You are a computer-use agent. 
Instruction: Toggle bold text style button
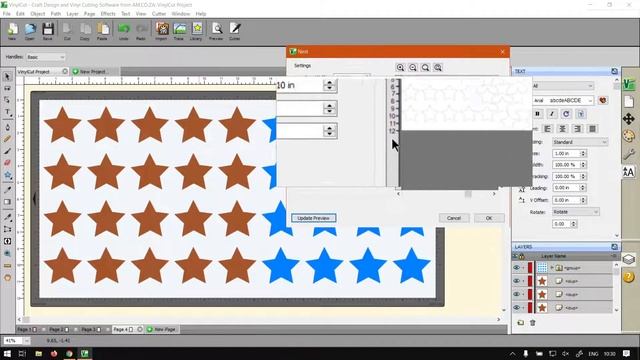[538, 114]
